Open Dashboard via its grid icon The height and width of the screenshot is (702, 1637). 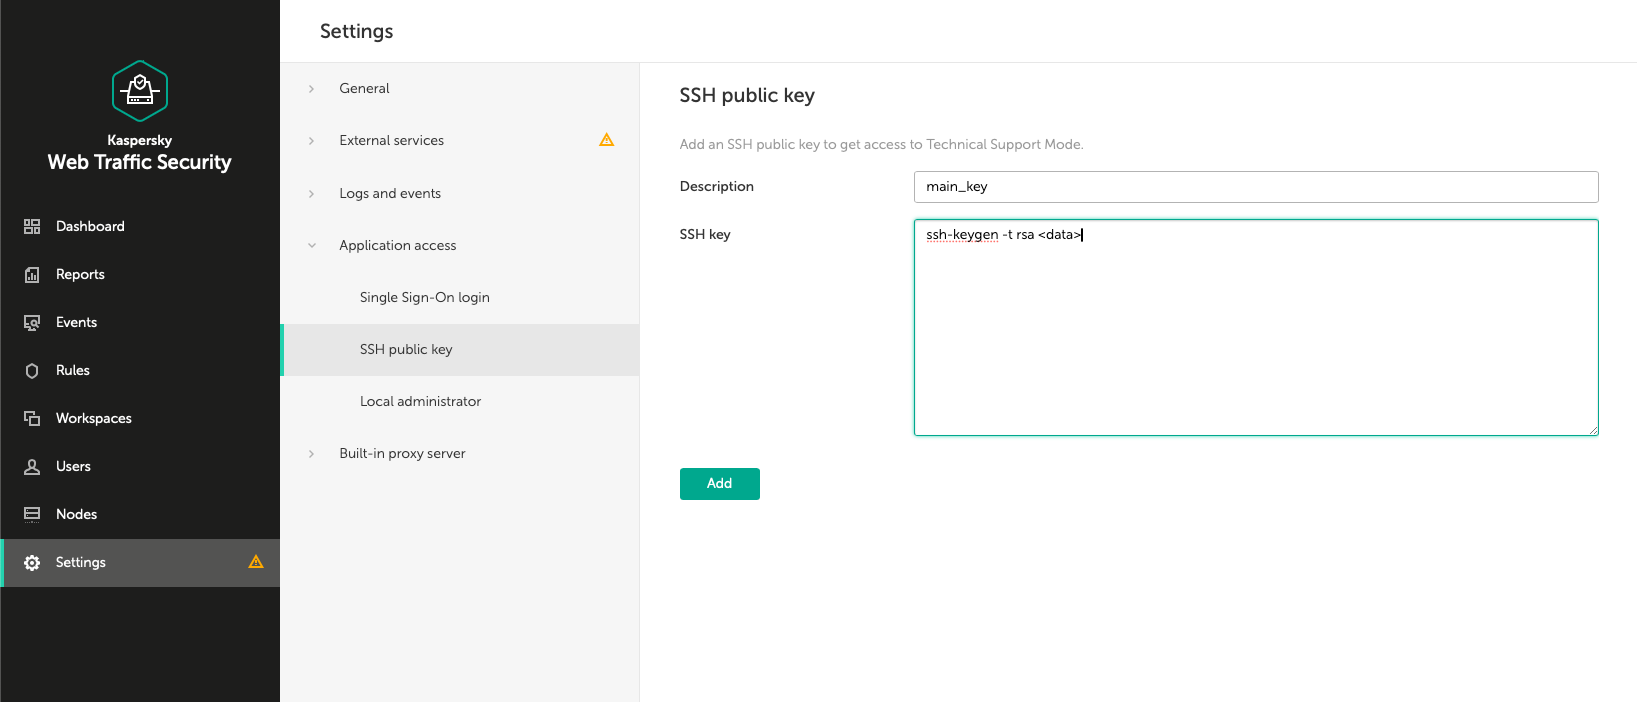[32, 227]
